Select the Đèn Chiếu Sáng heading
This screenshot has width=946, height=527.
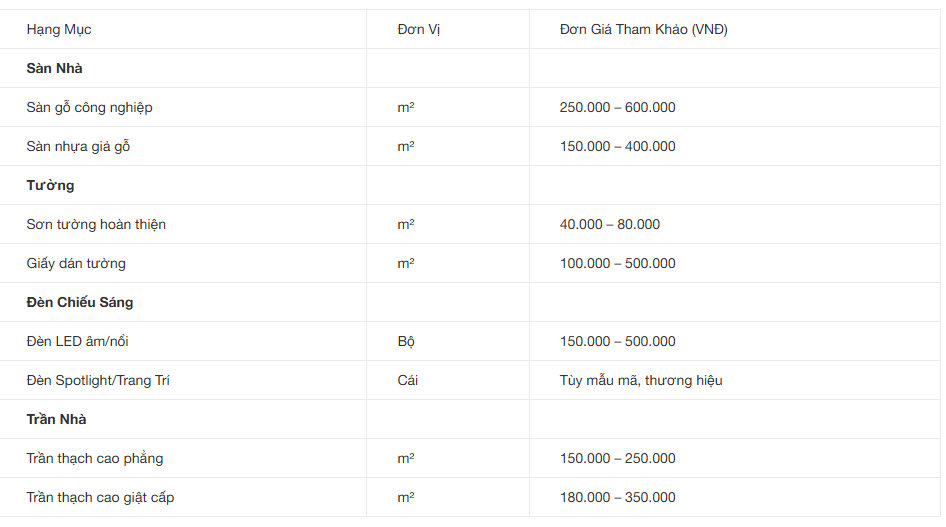tap(80, 302)
